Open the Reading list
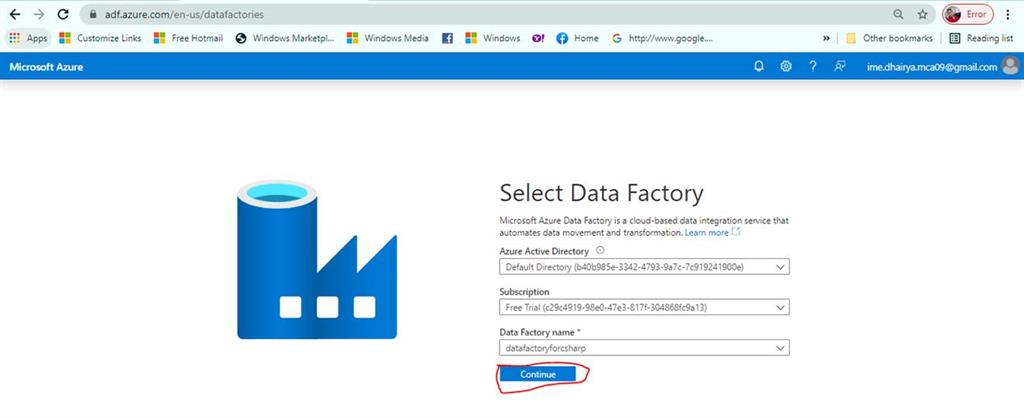 (x=982, y=38)
